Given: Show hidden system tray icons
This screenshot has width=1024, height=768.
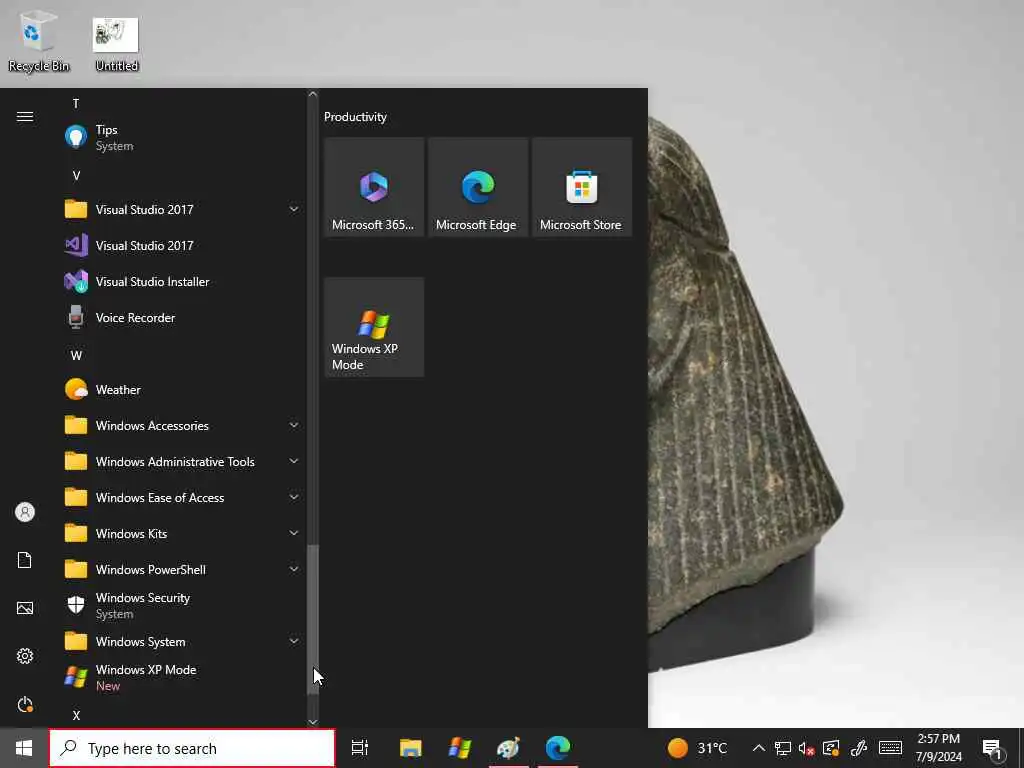Looking at the screenshot, I should tap(758, 748).
